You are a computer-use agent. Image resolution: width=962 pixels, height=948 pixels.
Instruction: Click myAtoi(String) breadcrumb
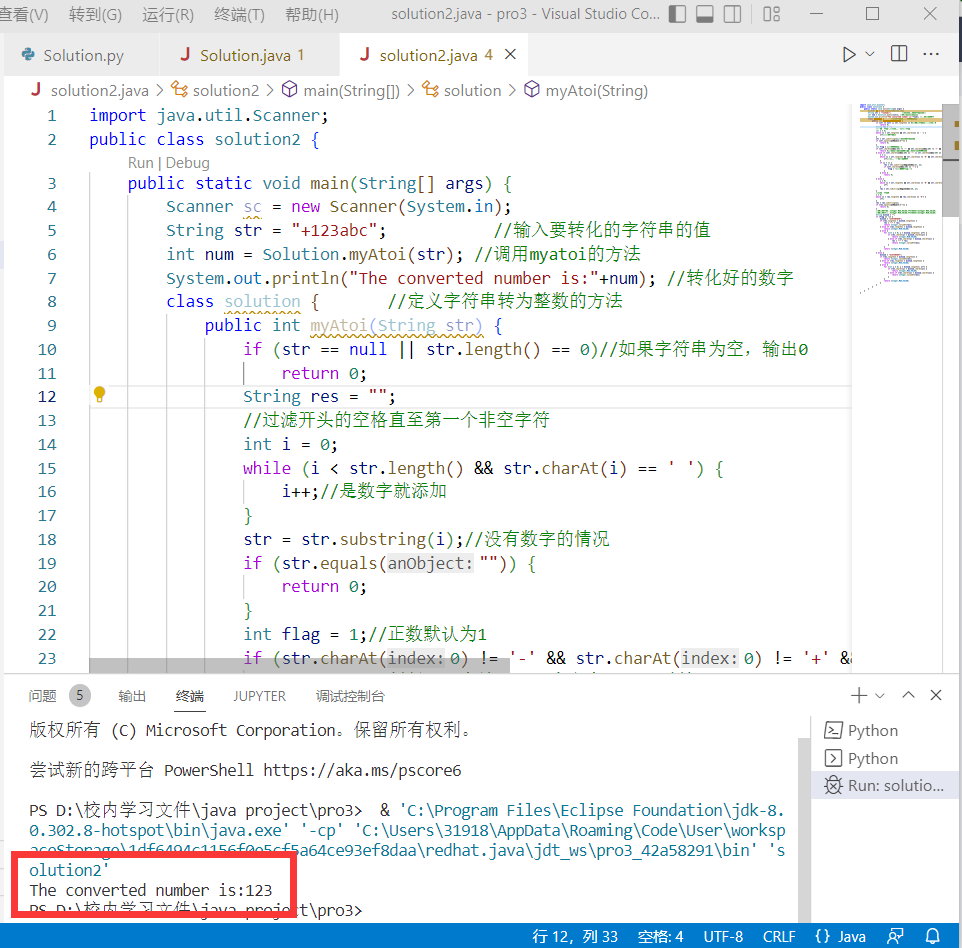click(586, 91)
